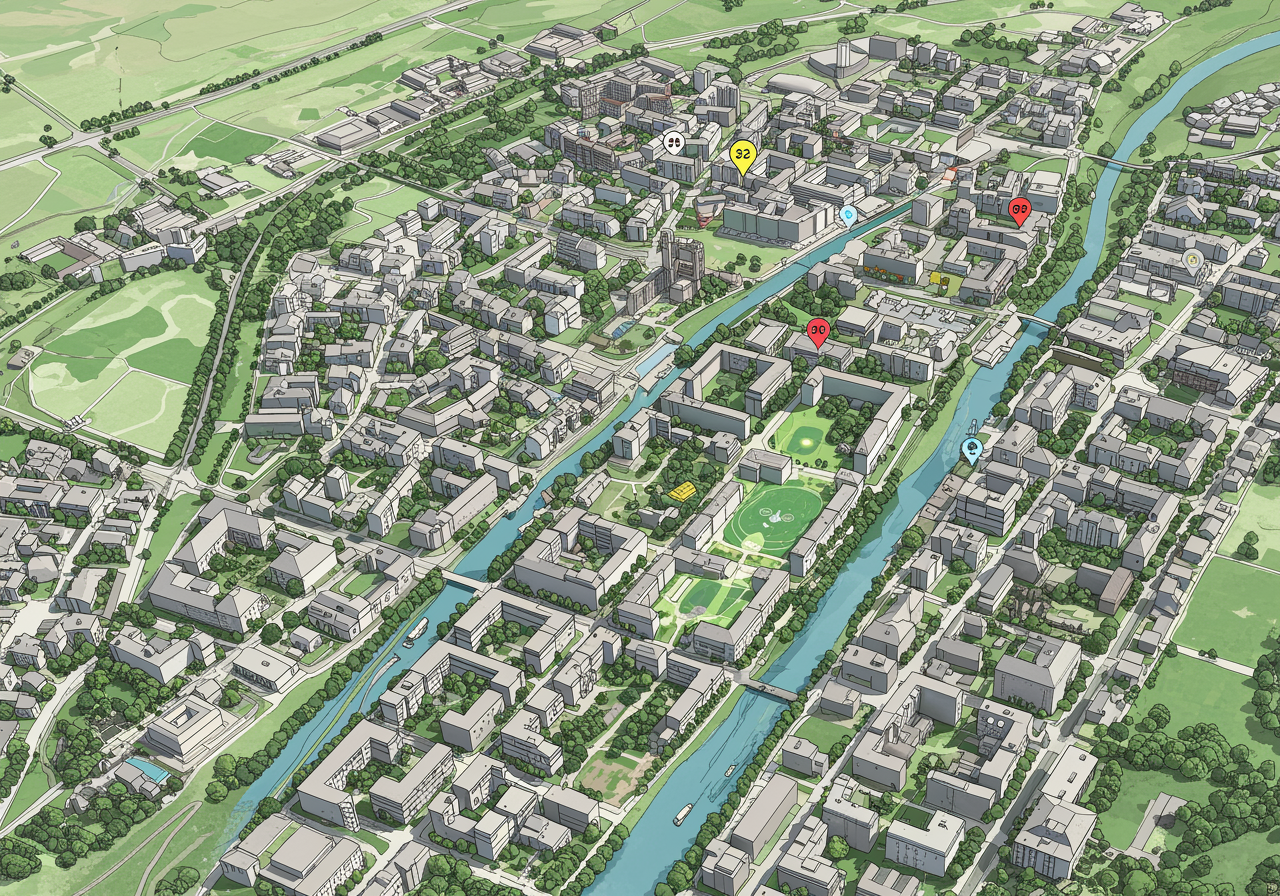1280x896 pixels.
Task: Select the yellow-roofed building in the park
Action: (x=683, y=490)
